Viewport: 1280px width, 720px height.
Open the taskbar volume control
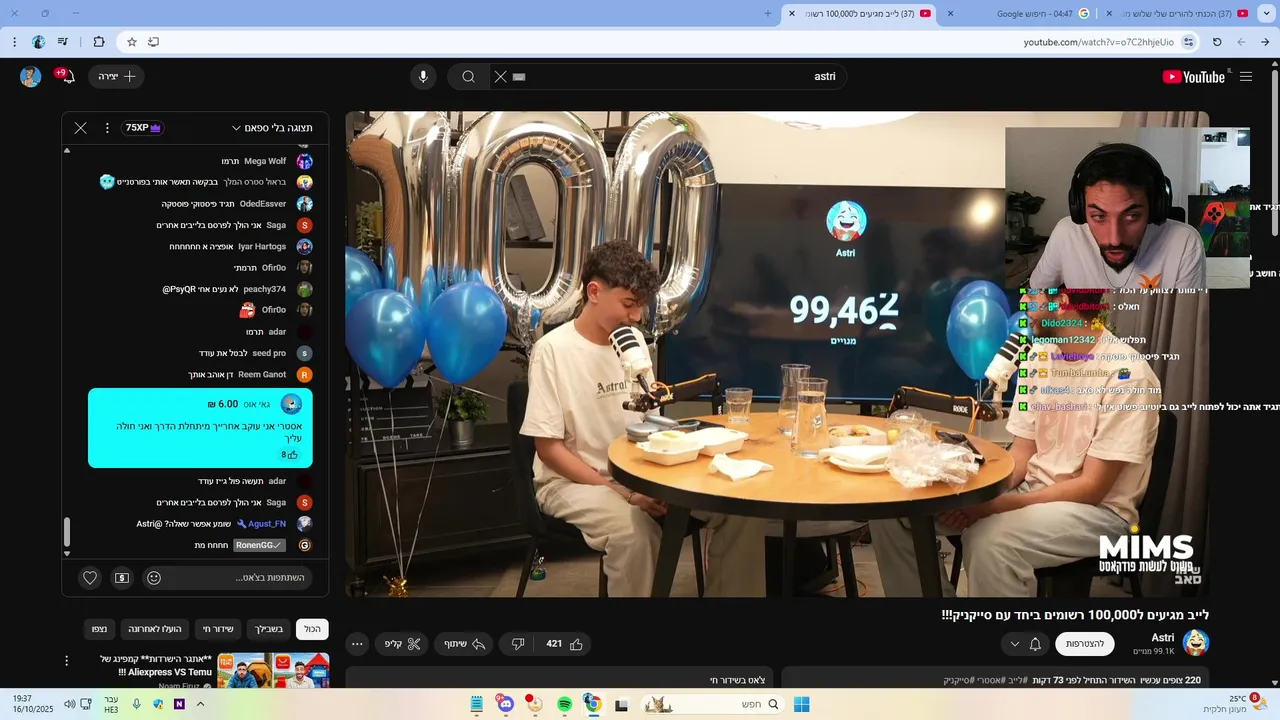(x=70, y=704)
